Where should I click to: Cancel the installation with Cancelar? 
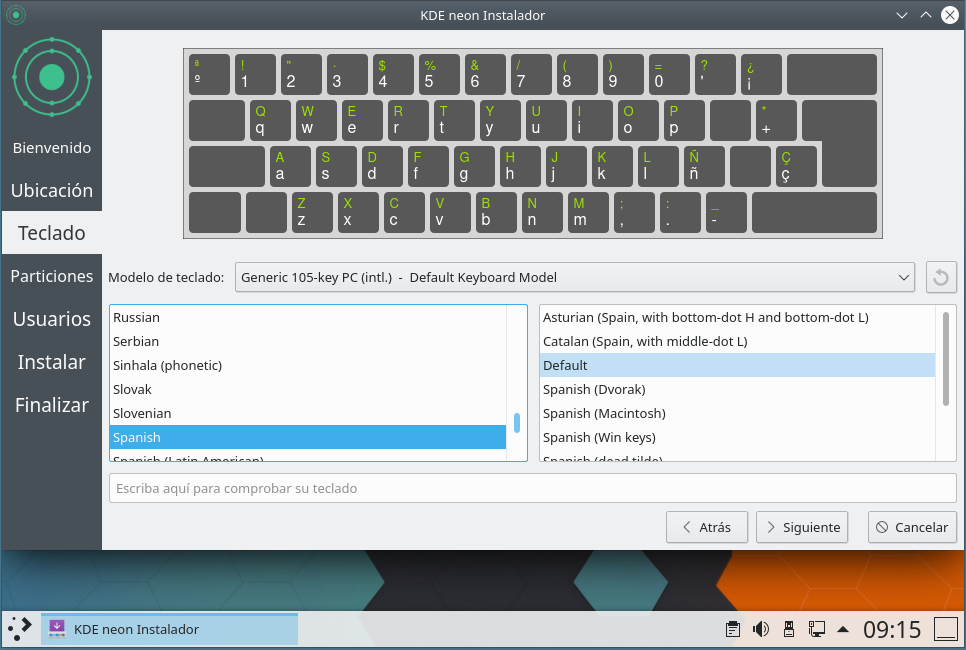click(911, 527)
